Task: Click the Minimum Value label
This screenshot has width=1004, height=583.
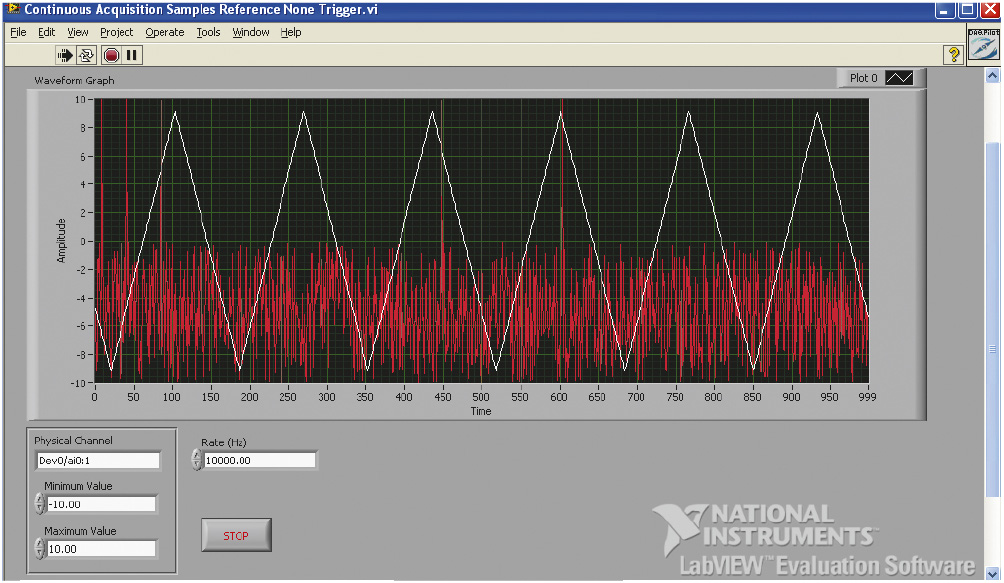Action: pyautogui.click(x=78, y=486)
